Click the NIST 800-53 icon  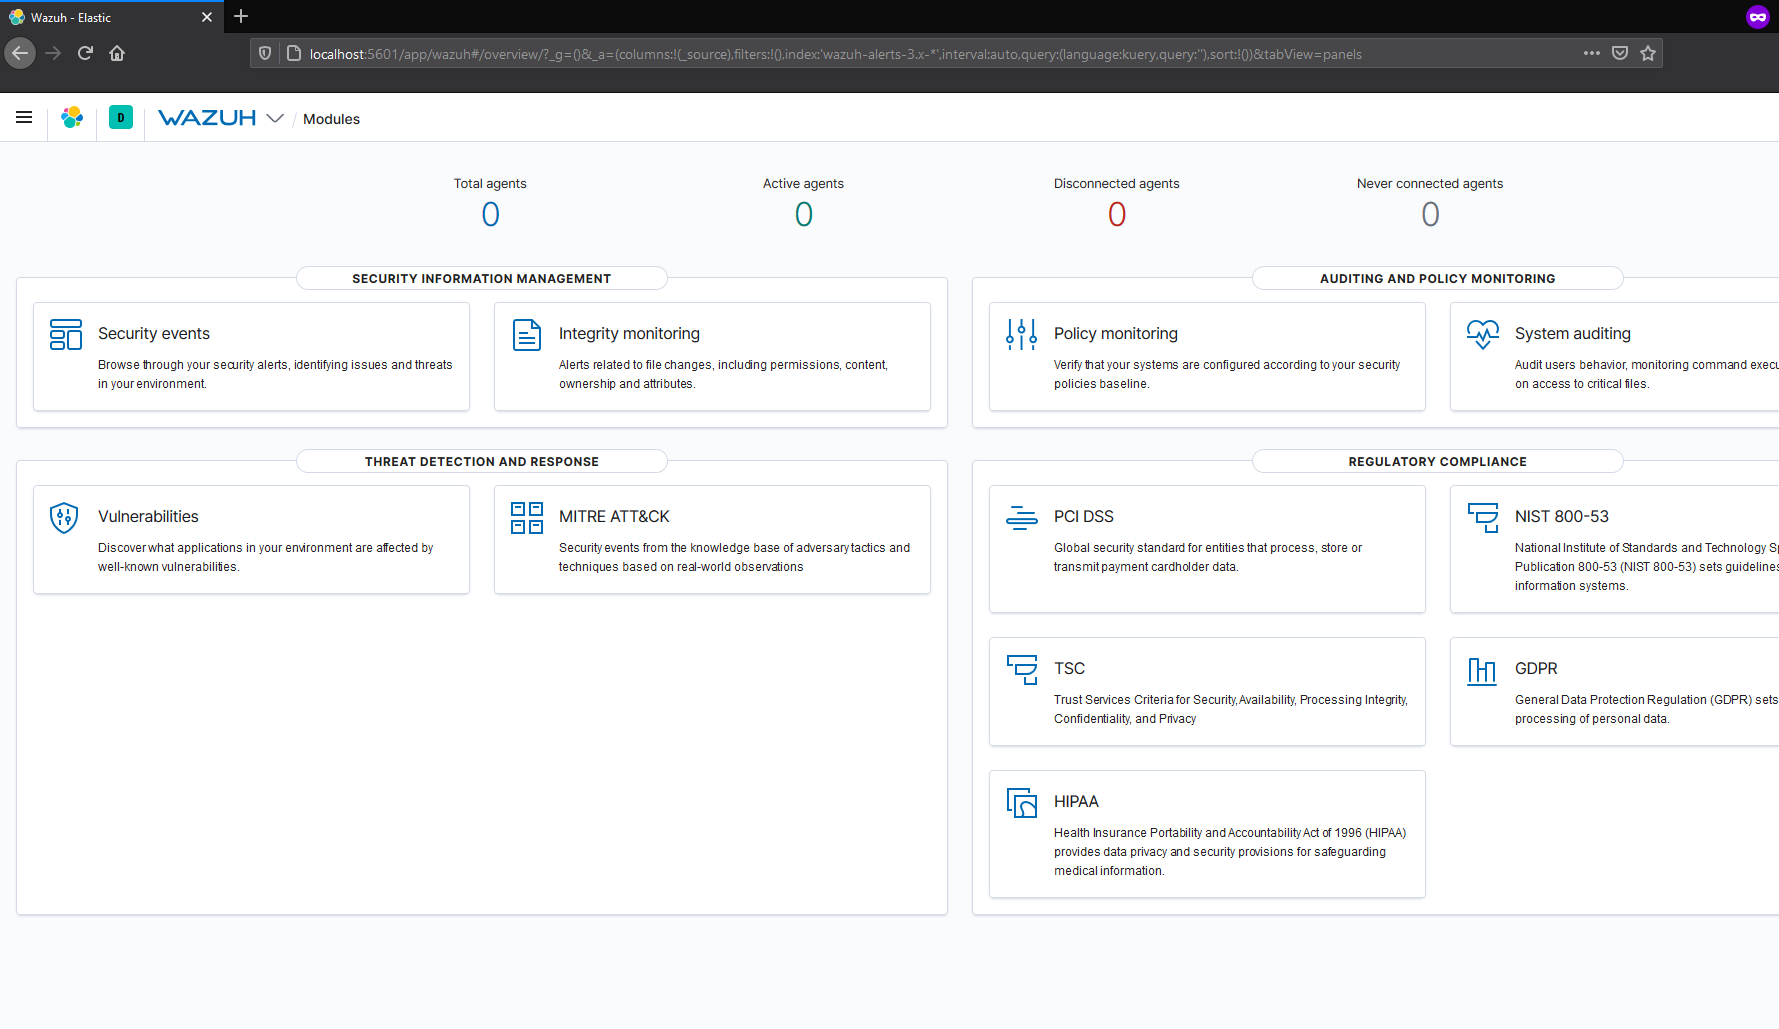tap(1483, 518)
